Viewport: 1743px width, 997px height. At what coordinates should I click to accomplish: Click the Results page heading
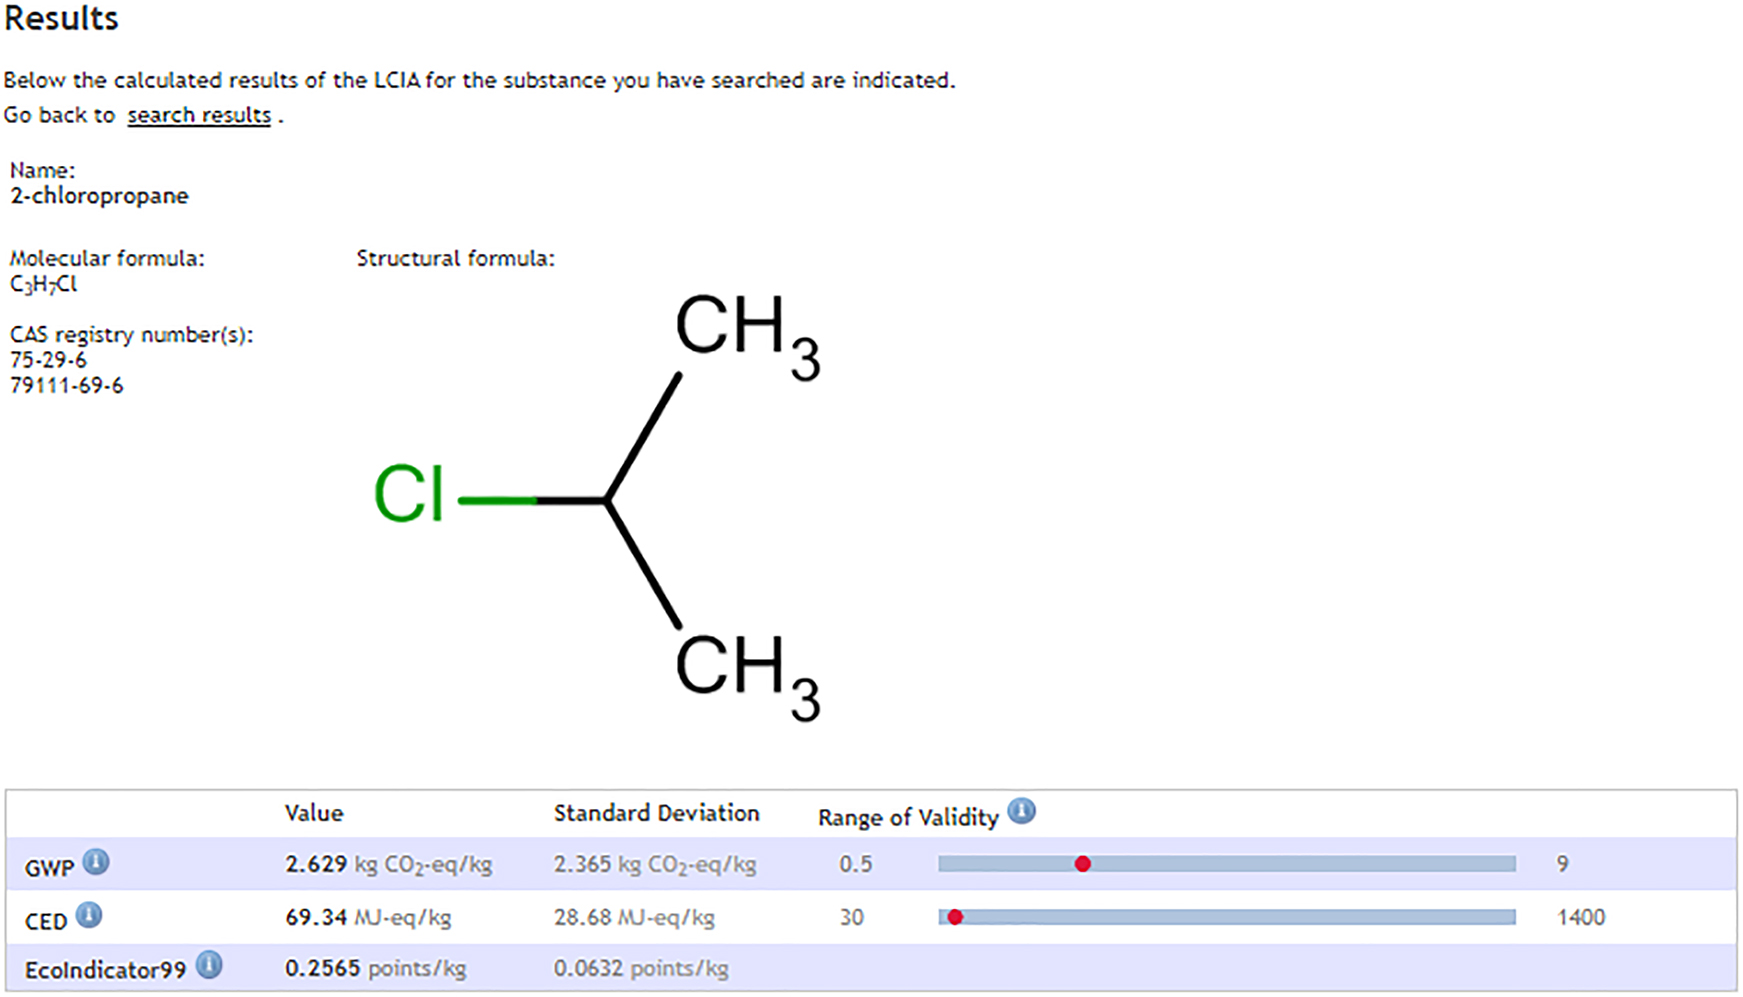point(60,17)
